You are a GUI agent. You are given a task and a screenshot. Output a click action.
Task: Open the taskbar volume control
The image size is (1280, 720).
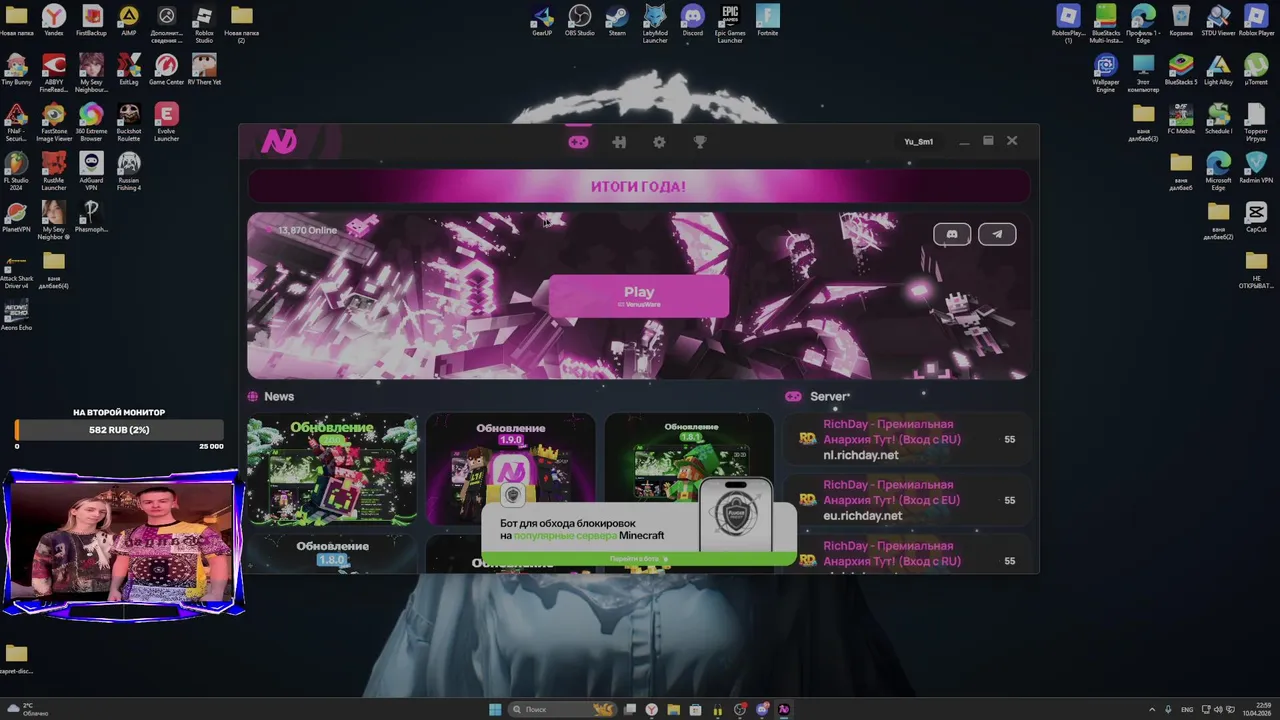click(1220, 709)
